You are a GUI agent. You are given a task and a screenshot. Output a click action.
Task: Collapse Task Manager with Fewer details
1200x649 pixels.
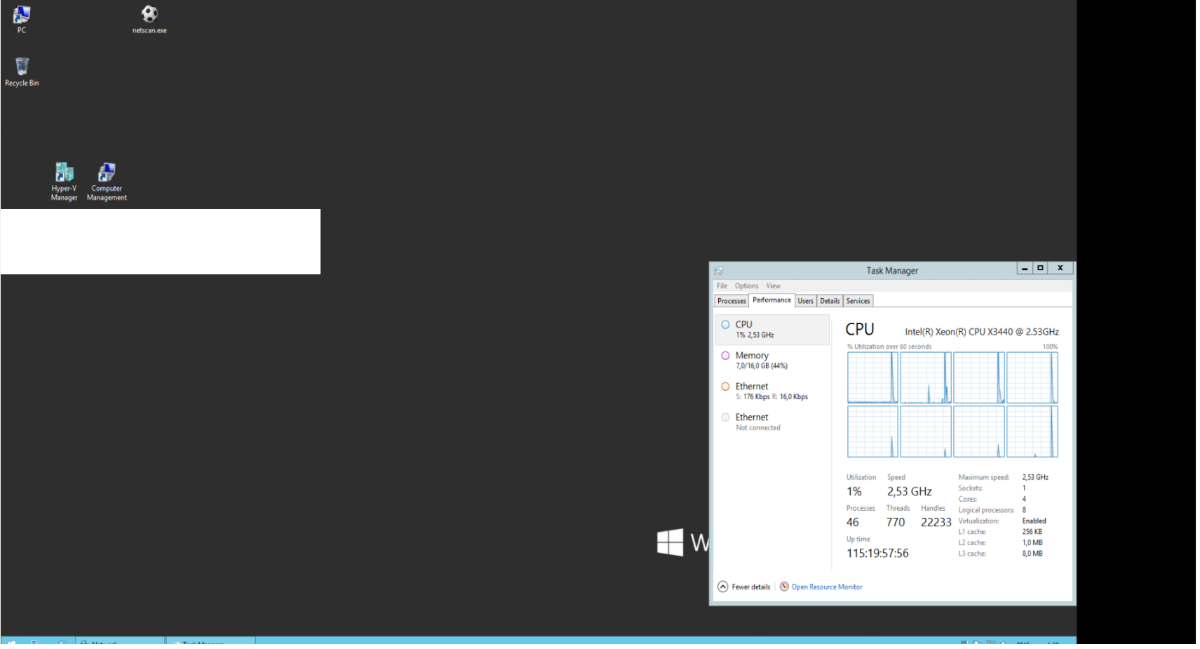coord(744,587)
